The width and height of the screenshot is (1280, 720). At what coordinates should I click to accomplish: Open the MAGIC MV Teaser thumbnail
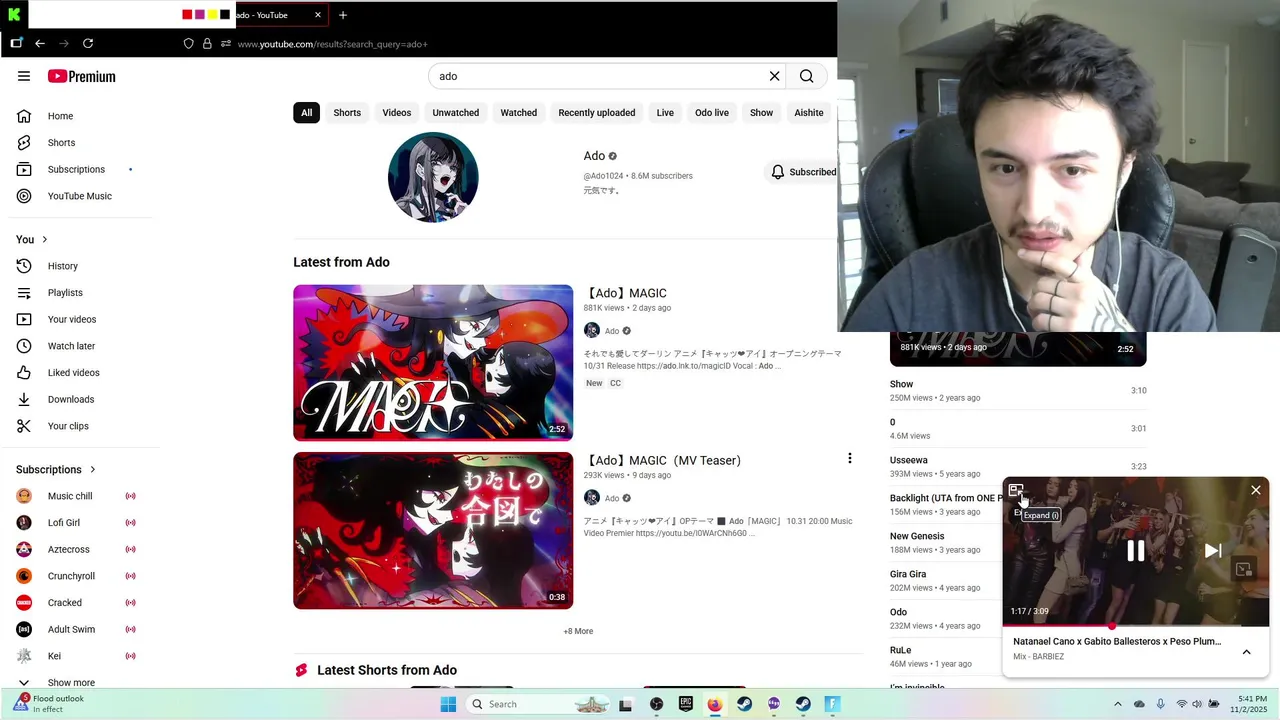pos(433,530)
